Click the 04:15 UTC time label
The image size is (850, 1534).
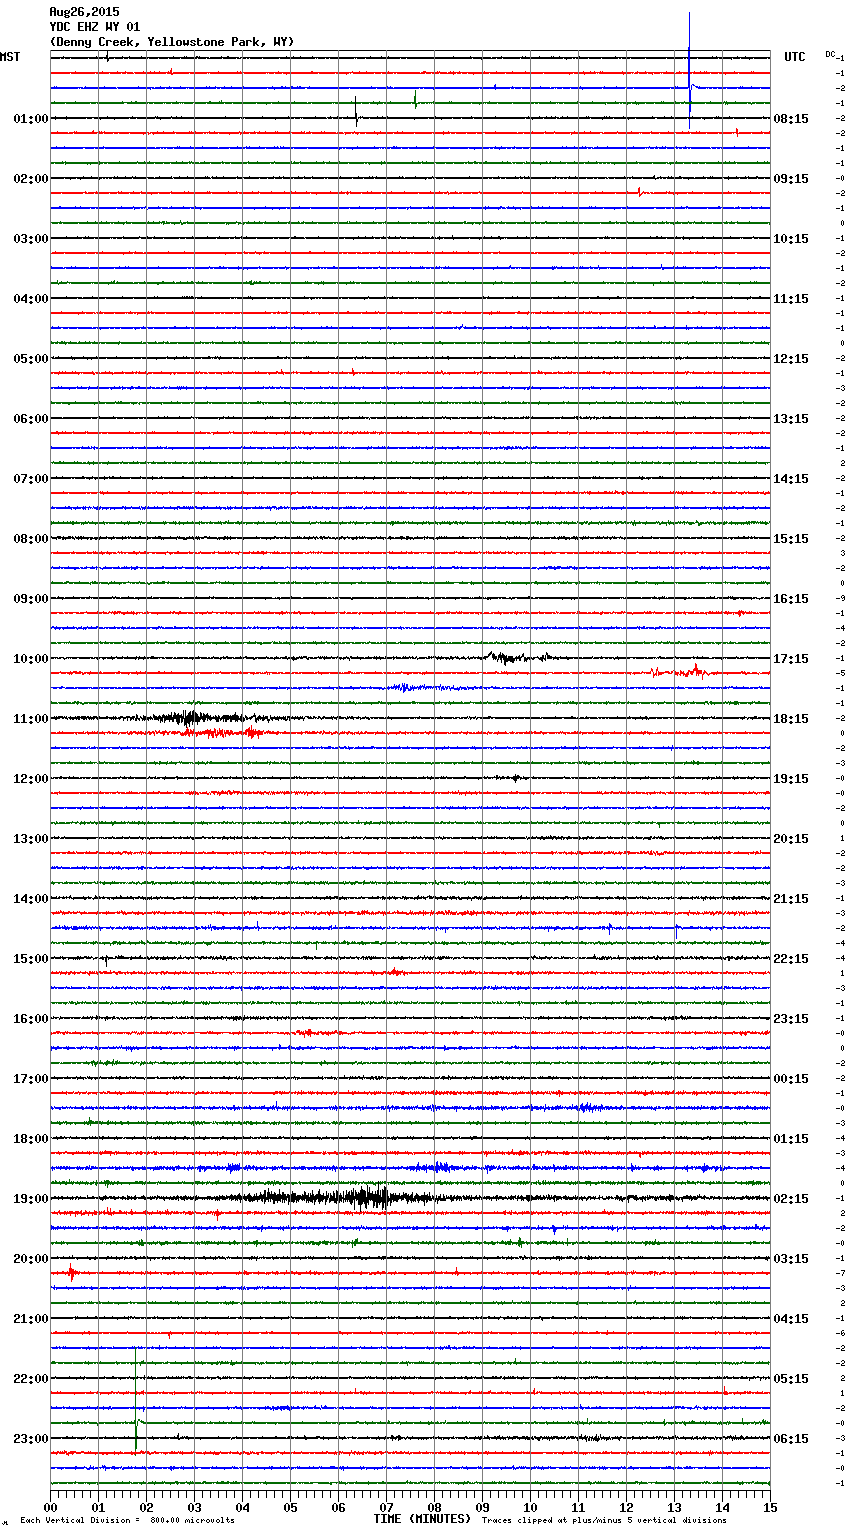pyautogui.click(x=791, y=1319)
